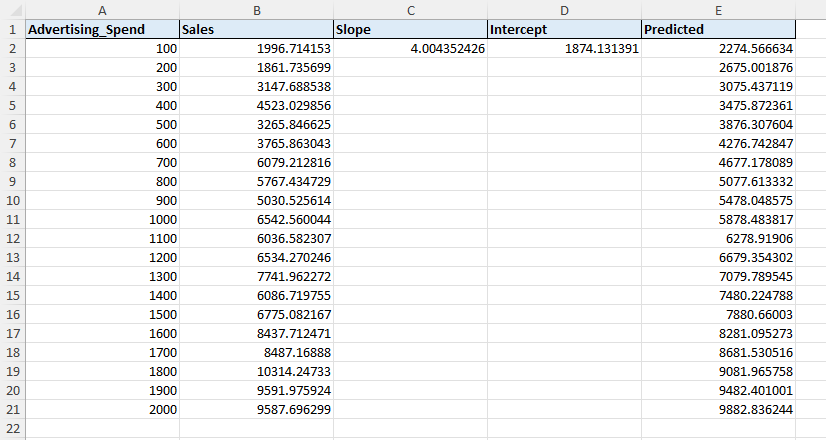
Task: Select sales cell 4523.029856
Action: click(x=257, y=105)
